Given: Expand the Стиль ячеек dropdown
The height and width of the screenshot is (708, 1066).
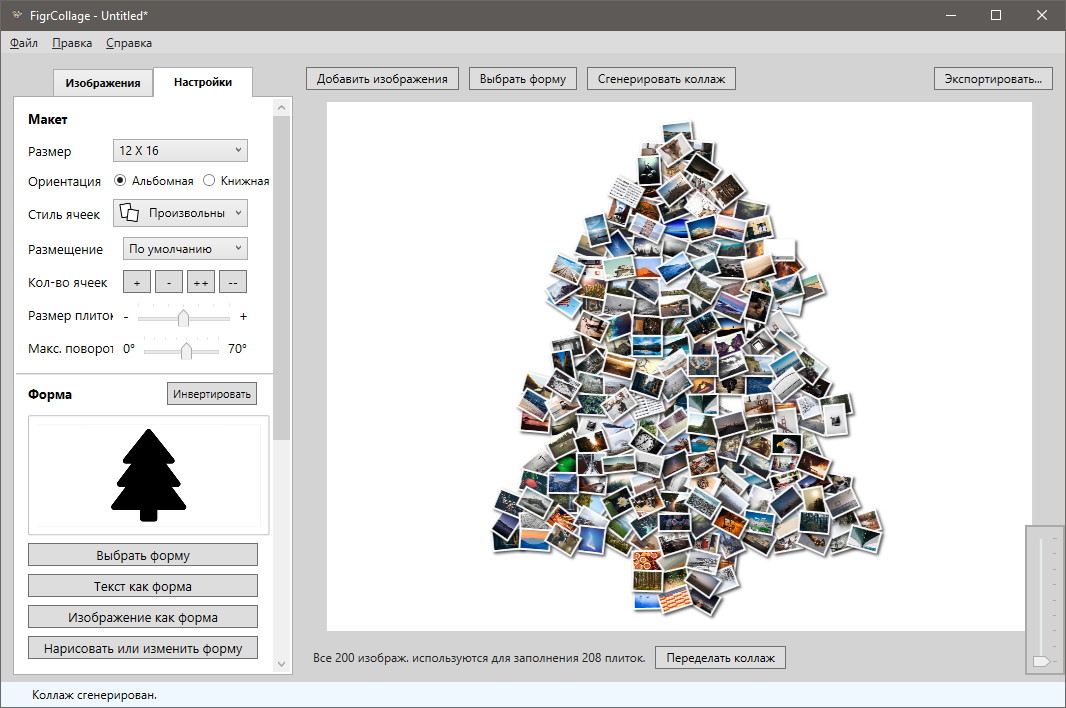Looking at the screenshot, I should pos(180,213).
